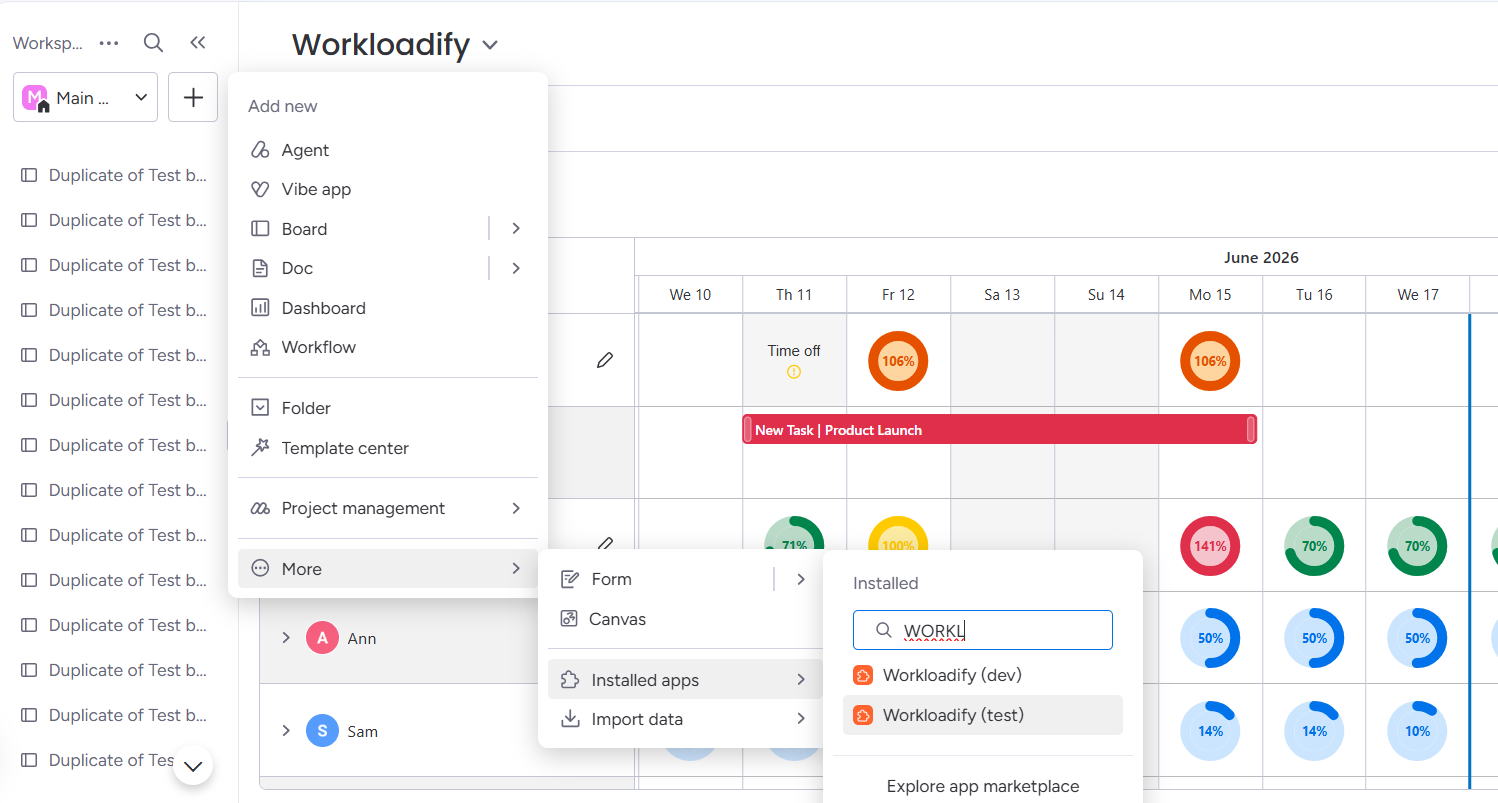Select Workloadify (test) app
1498x803 pixels.
983,715
